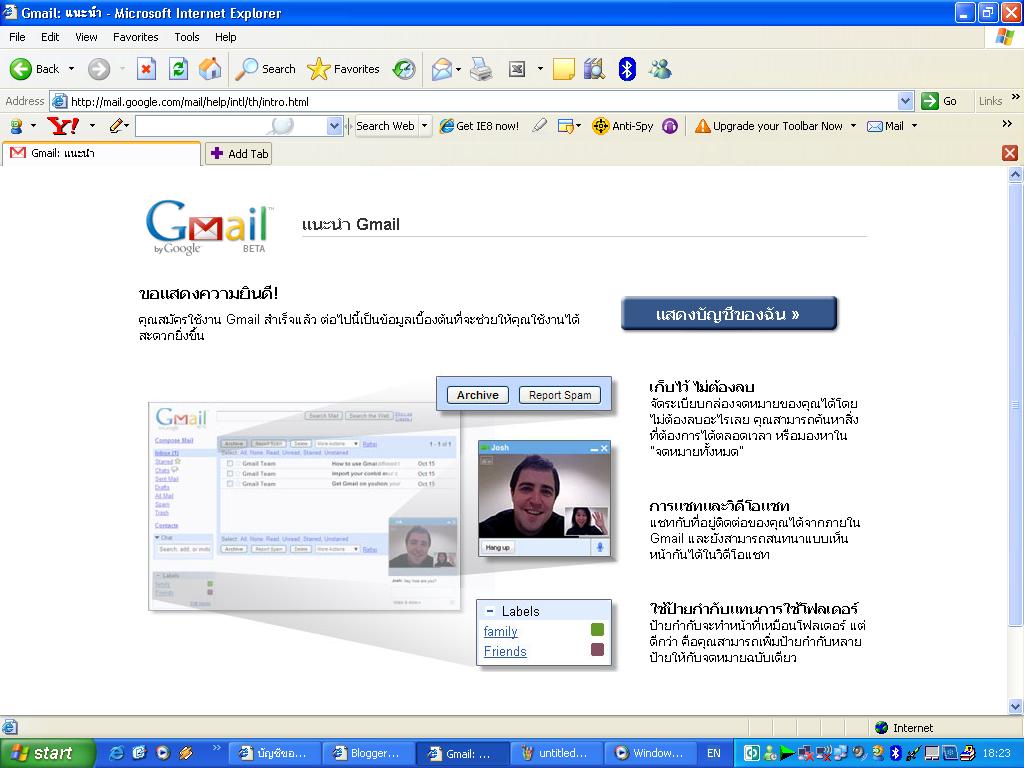Select the Gmail: แนะนำ tab

pos(101,153)
